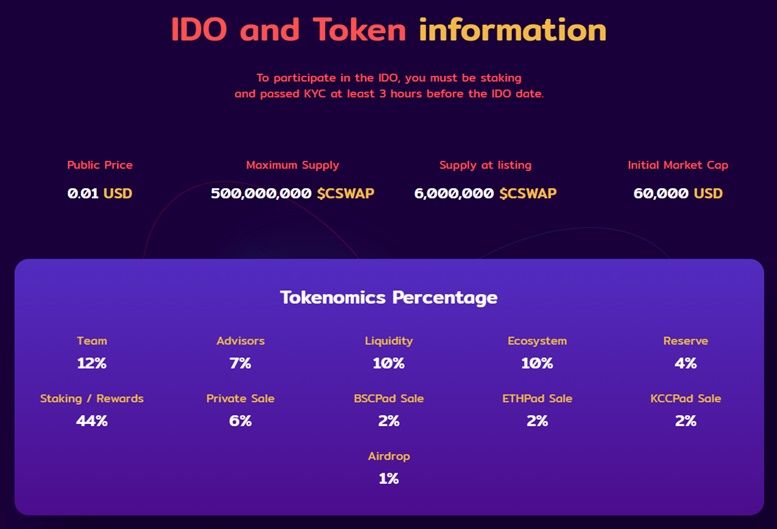777x529 pixels.
Task: Click the Tokenomics Percentage title
Action: 388,297
